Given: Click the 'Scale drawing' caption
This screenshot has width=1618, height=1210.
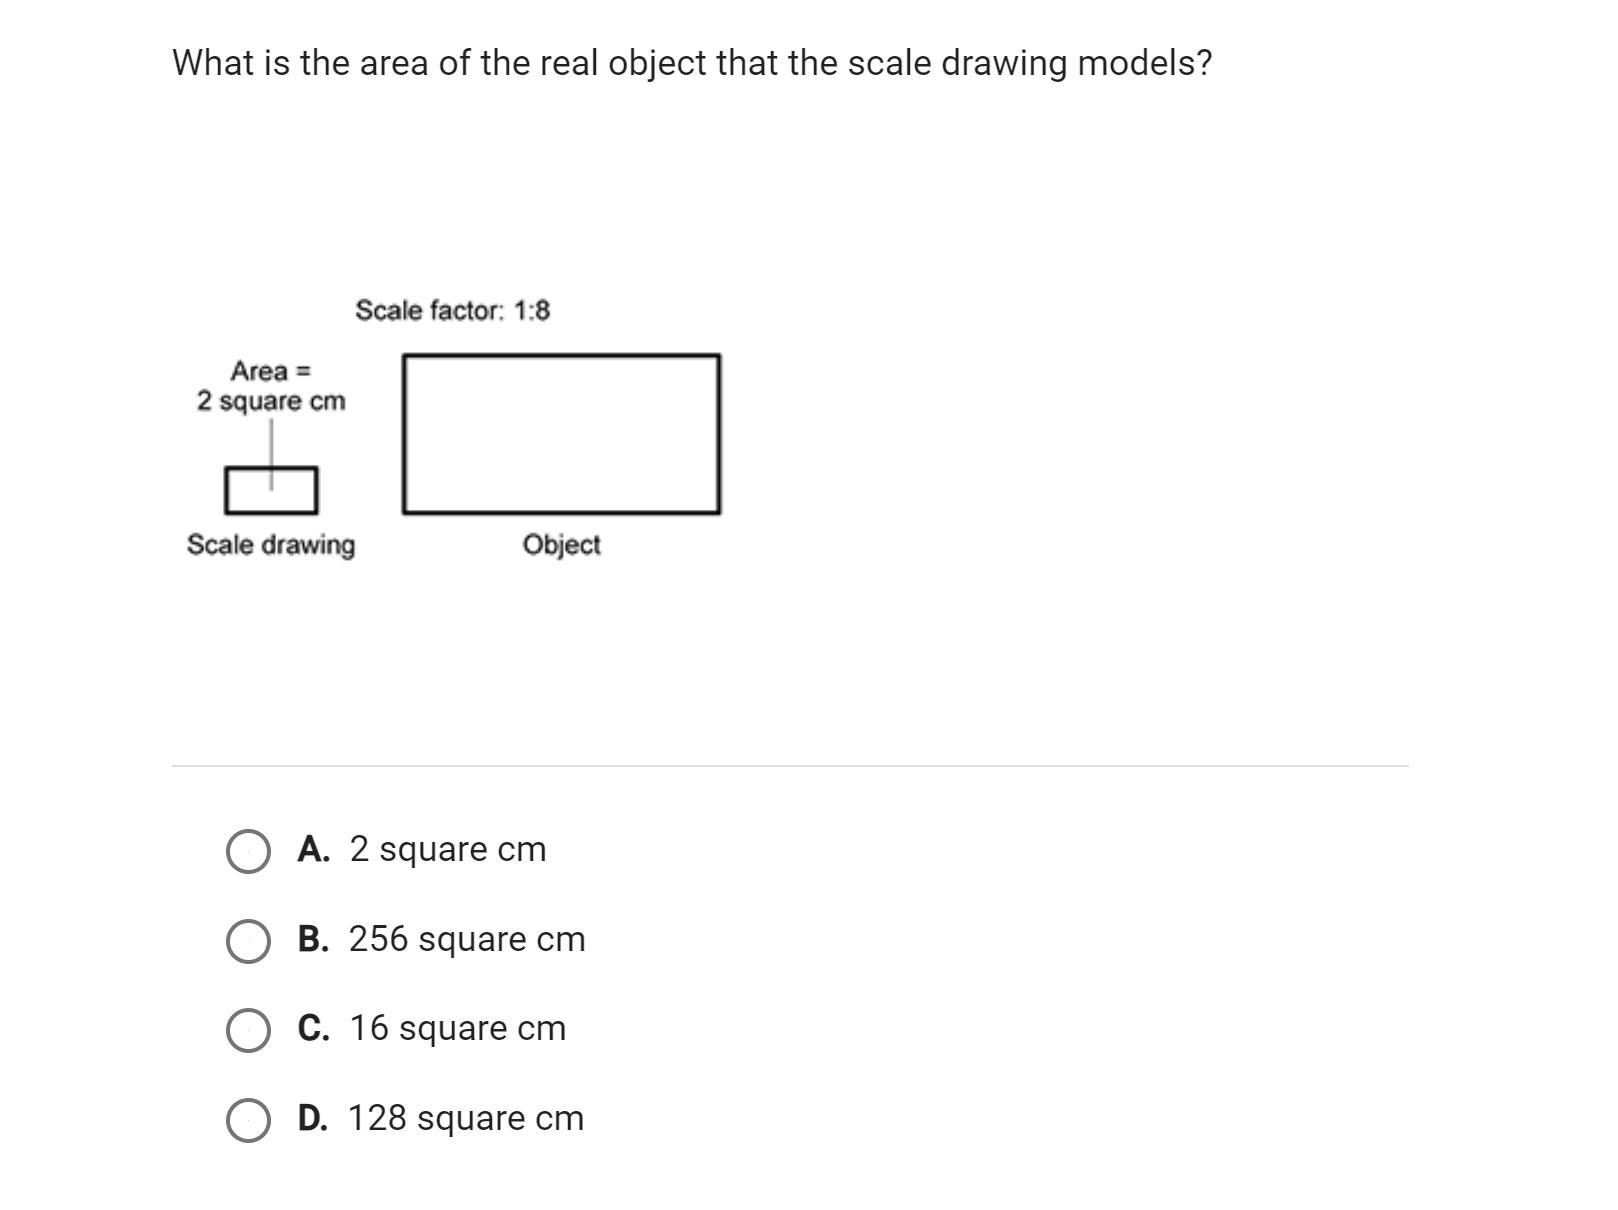Looking at the screenshot, I should (x=271, y=545).
